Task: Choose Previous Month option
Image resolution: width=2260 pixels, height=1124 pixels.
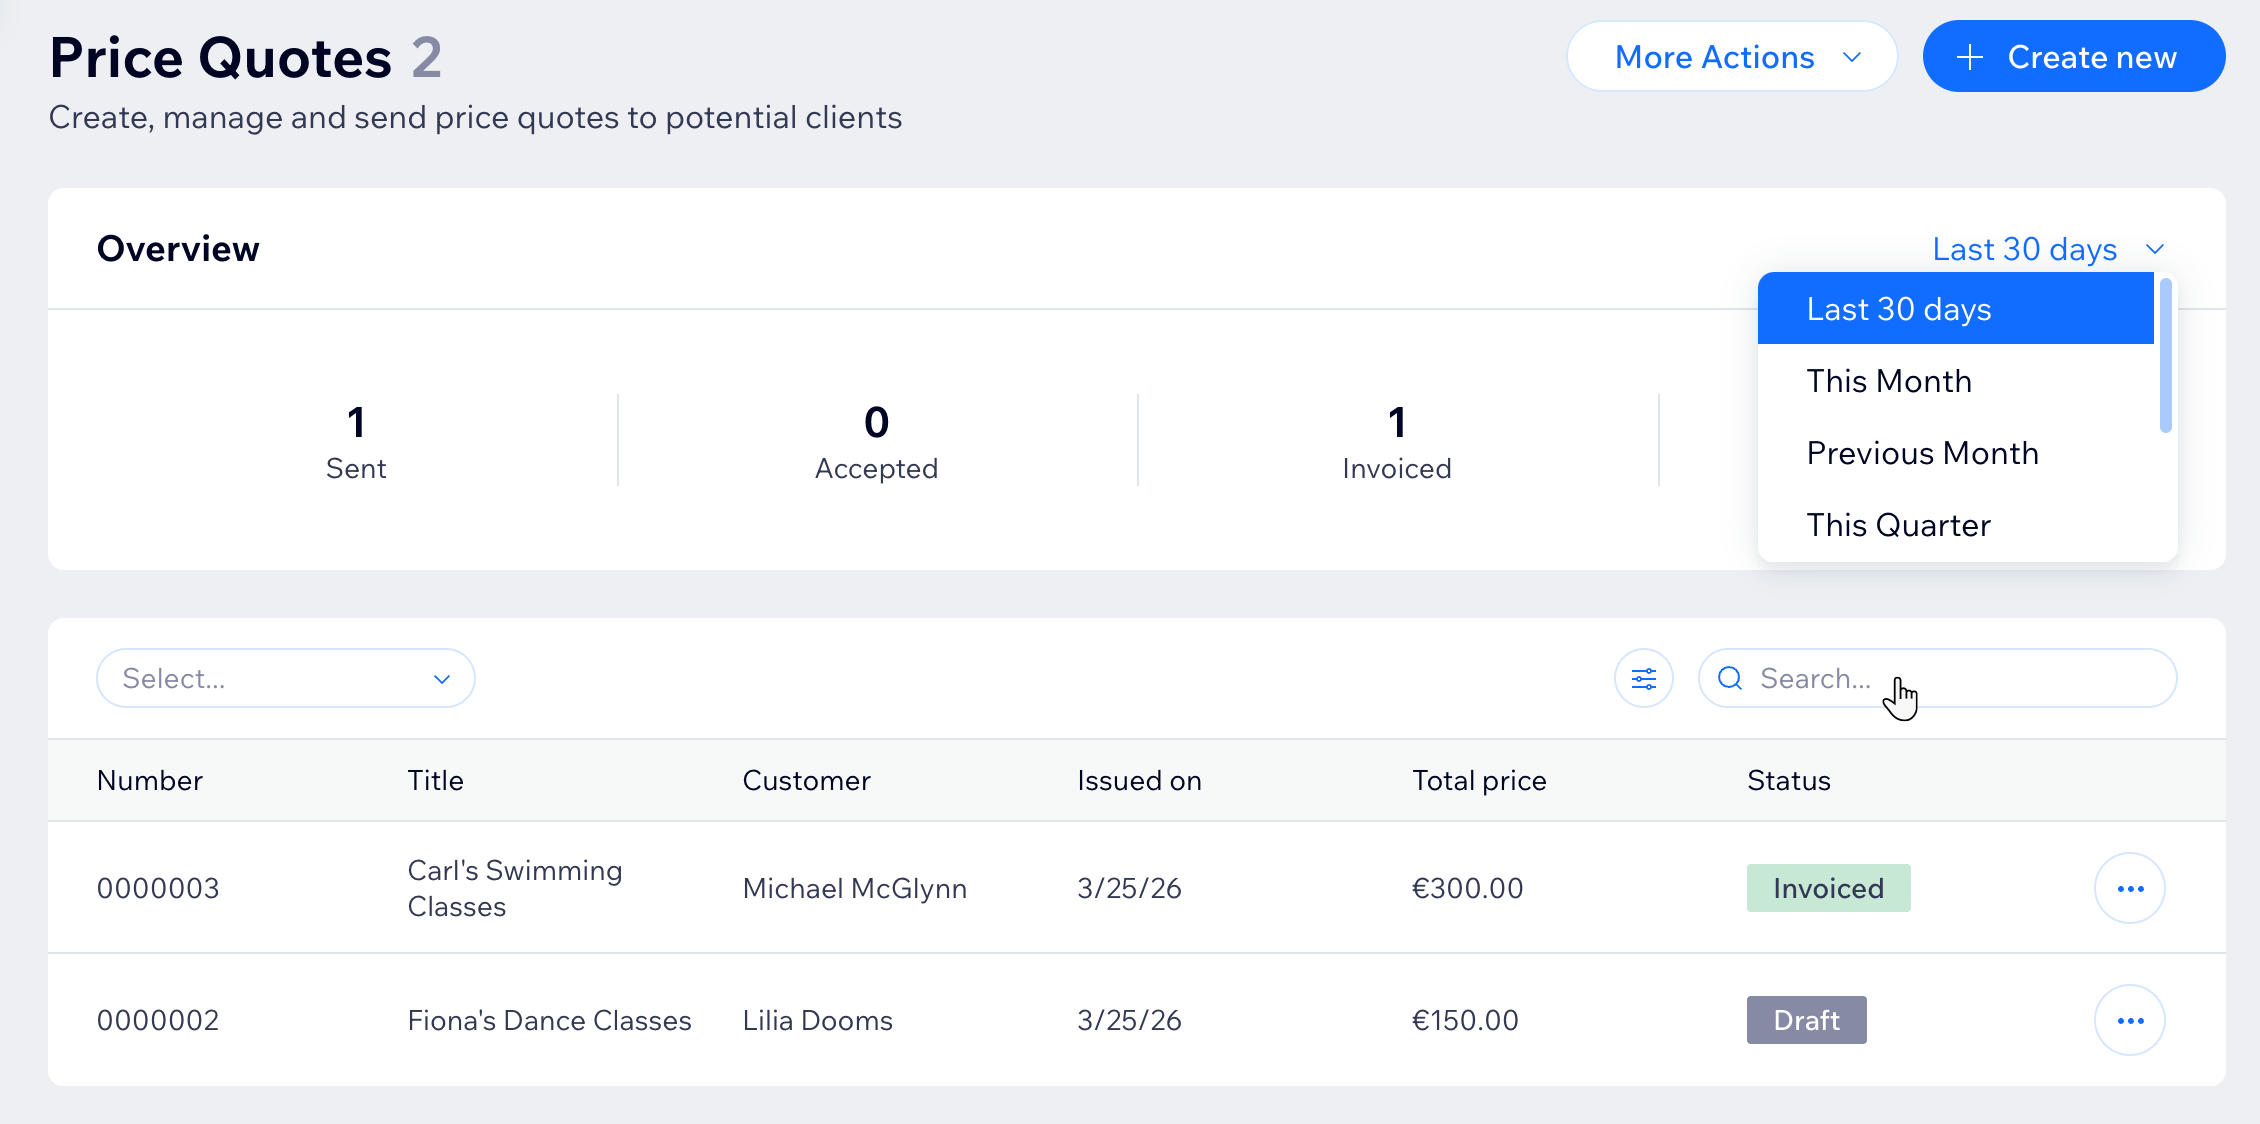Action: (x=1922, y=453)
